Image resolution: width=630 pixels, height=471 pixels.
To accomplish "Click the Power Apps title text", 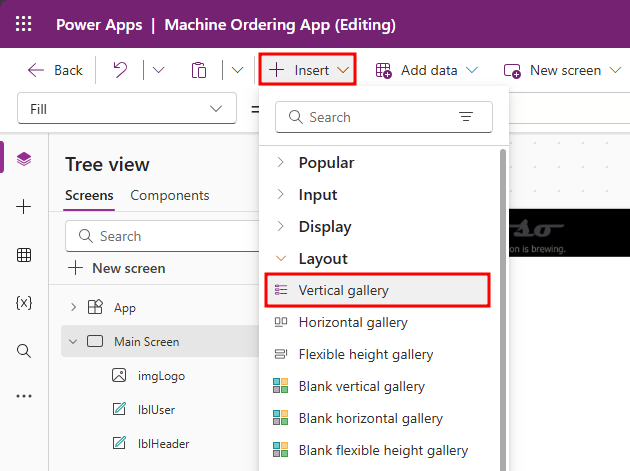I will 99,25.
